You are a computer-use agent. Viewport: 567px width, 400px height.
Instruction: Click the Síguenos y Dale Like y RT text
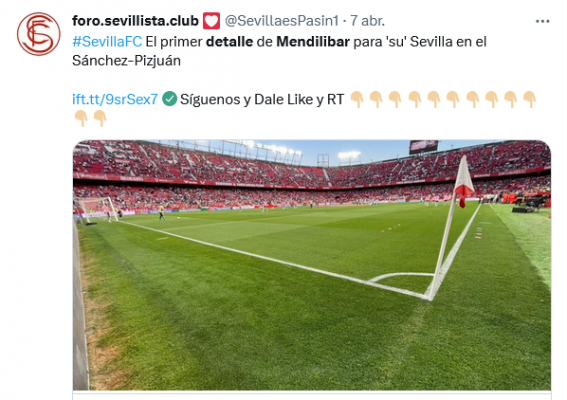click(262, 99)
